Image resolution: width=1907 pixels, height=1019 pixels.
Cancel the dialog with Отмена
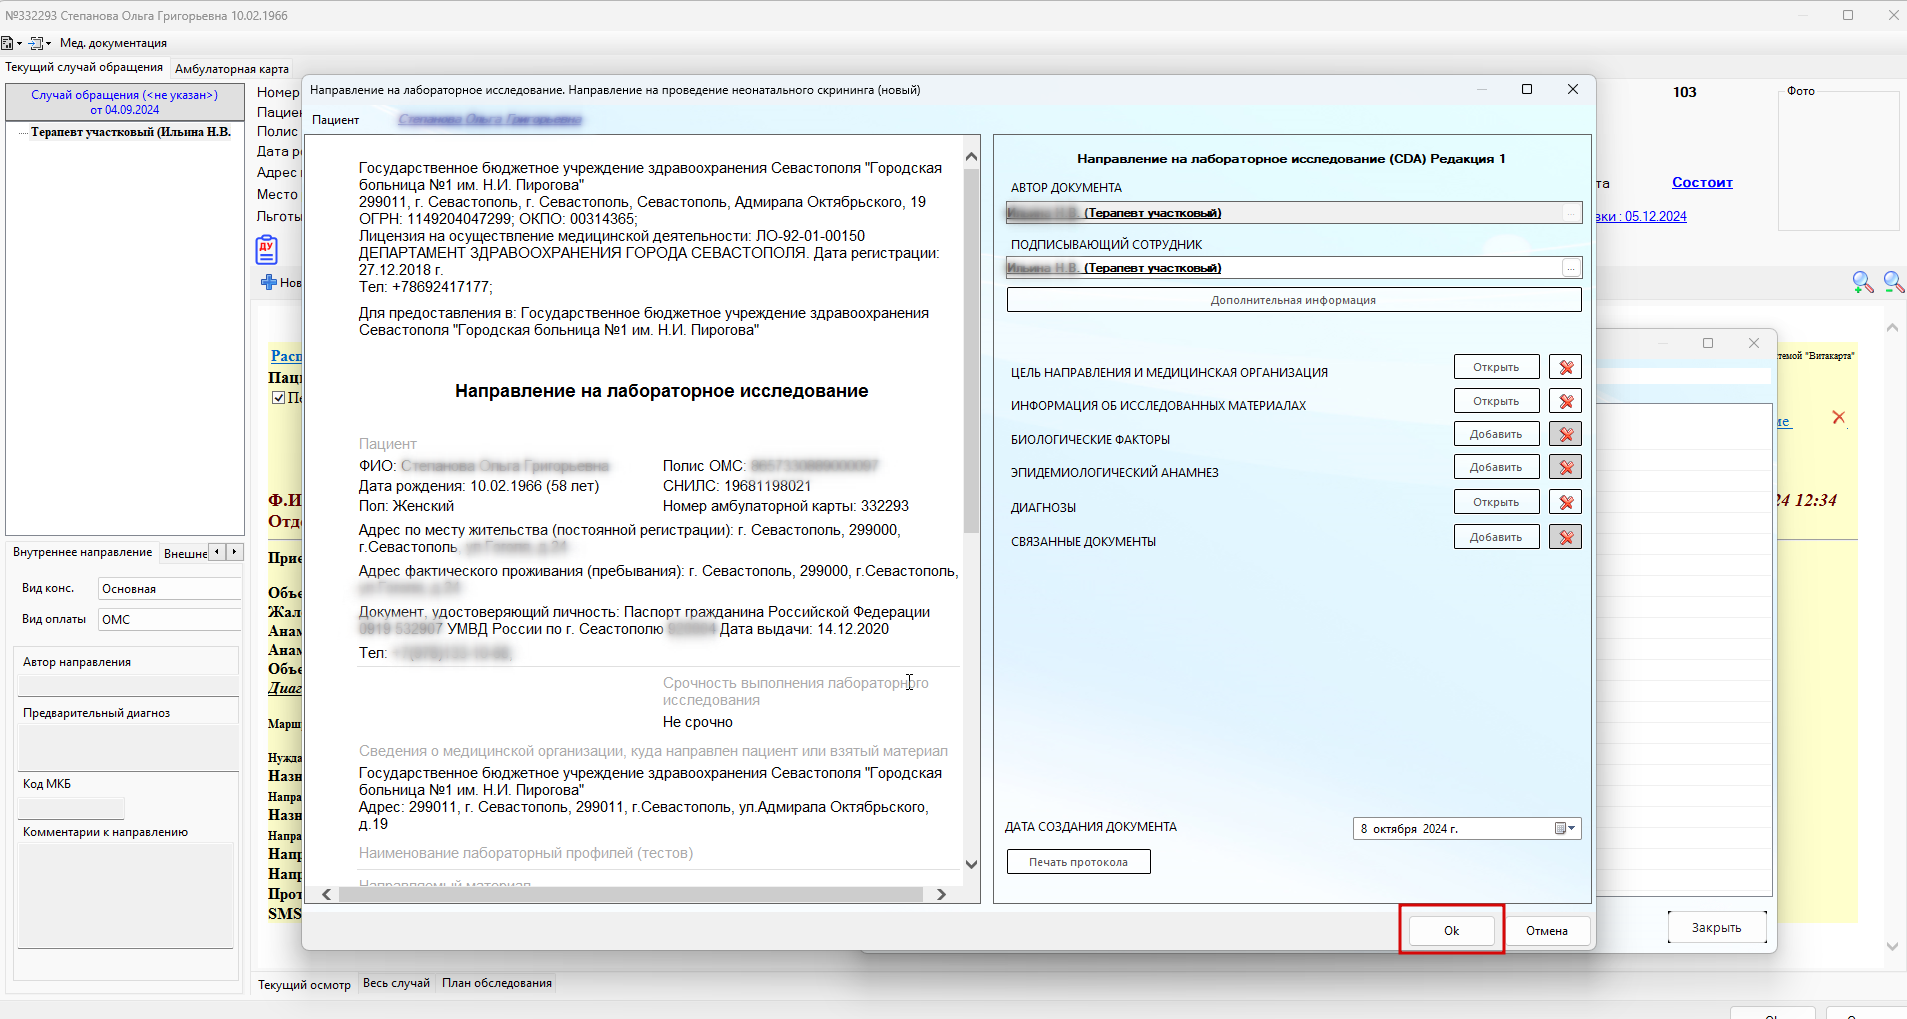coord(1546,931)
